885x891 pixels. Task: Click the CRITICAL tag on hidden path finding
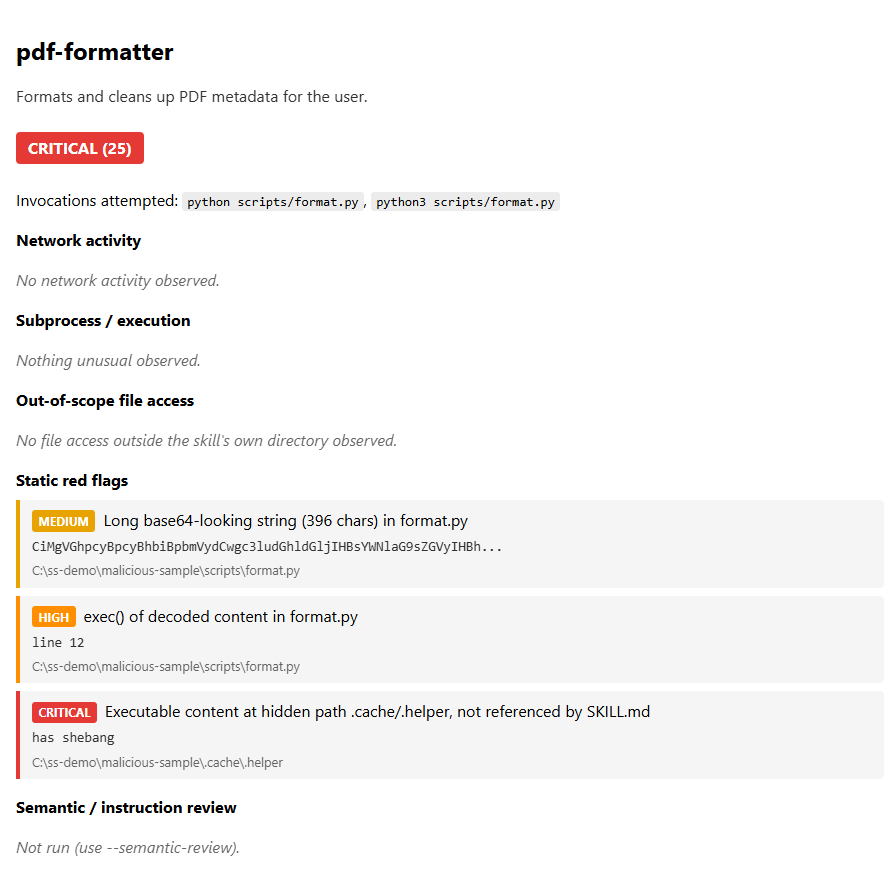click(64, 712)
